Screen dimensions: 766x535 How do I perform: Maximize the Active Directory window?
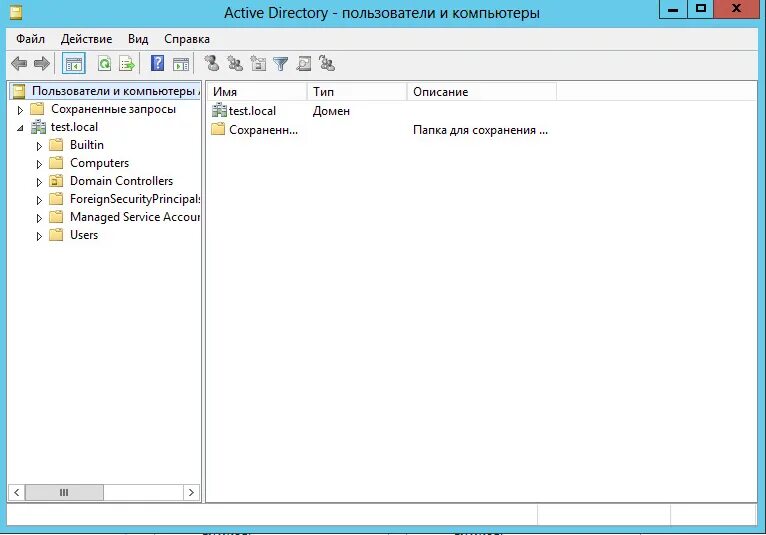701,9
